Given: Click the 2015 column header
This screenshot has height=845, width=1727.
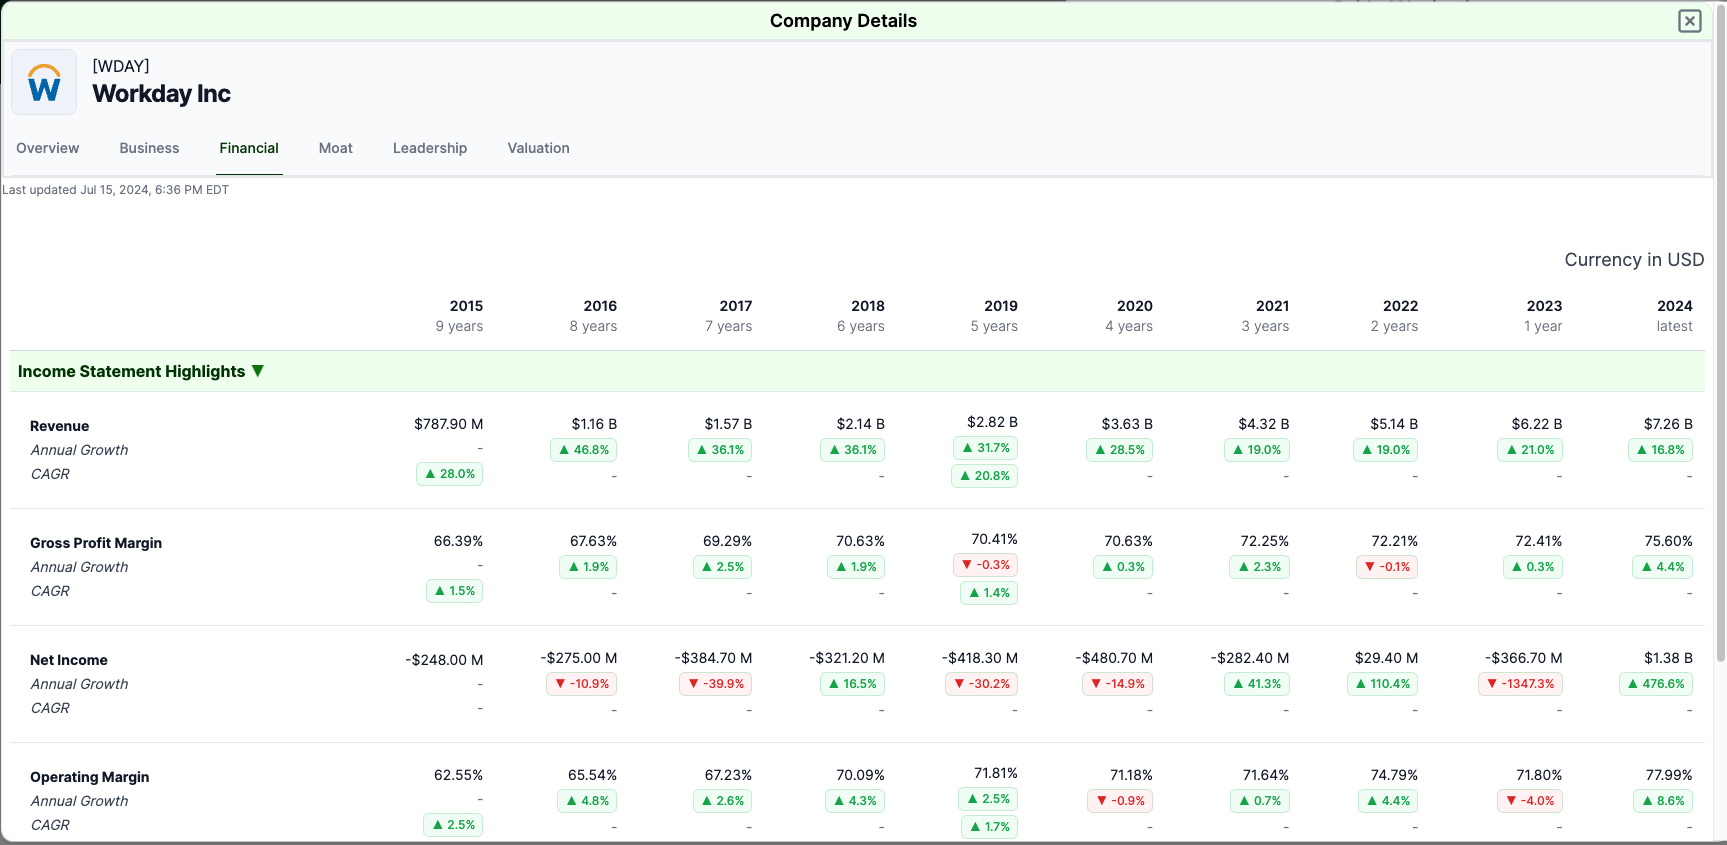Looking at the screenshot, I should (466, 306).
